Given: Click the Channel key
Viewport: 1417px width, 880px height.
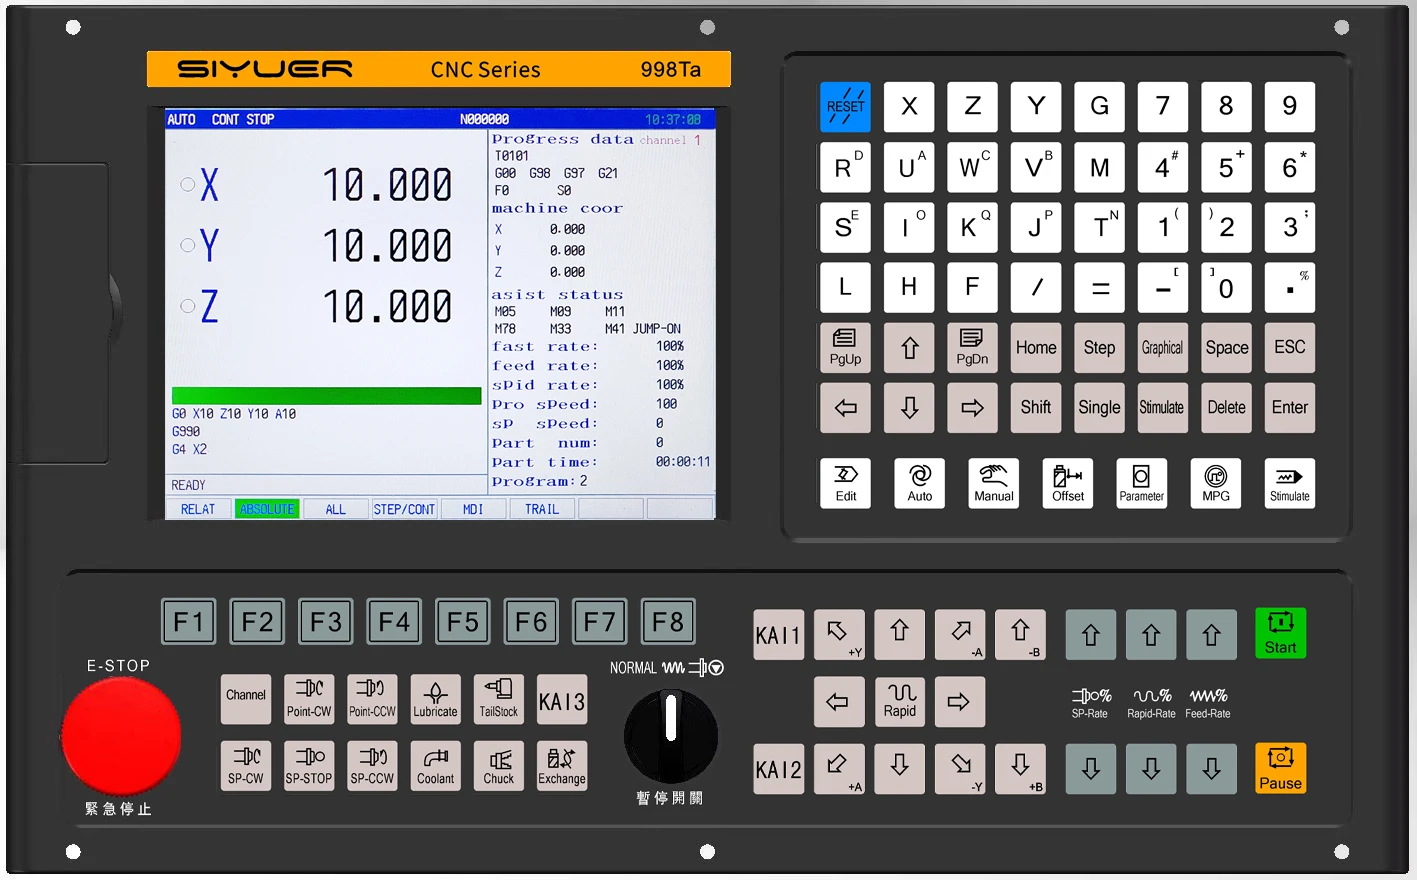Looking at the screenshot, I should [246, 699].
